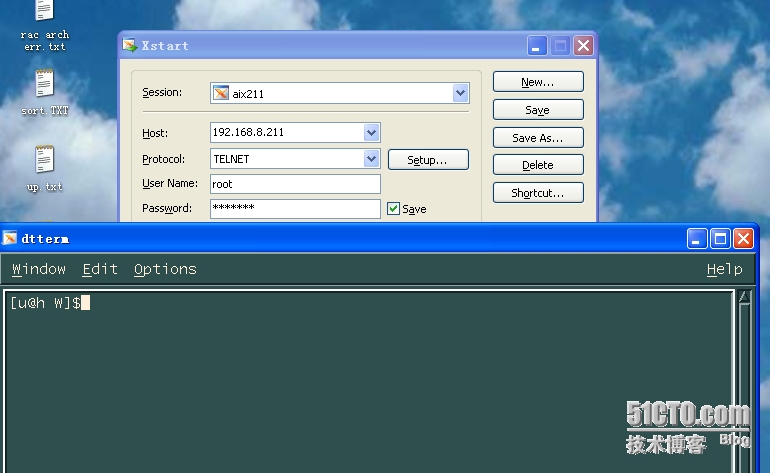Click the Xstart title bar app icon
Screen dimensions: 770x473
(x=130, y=45)
